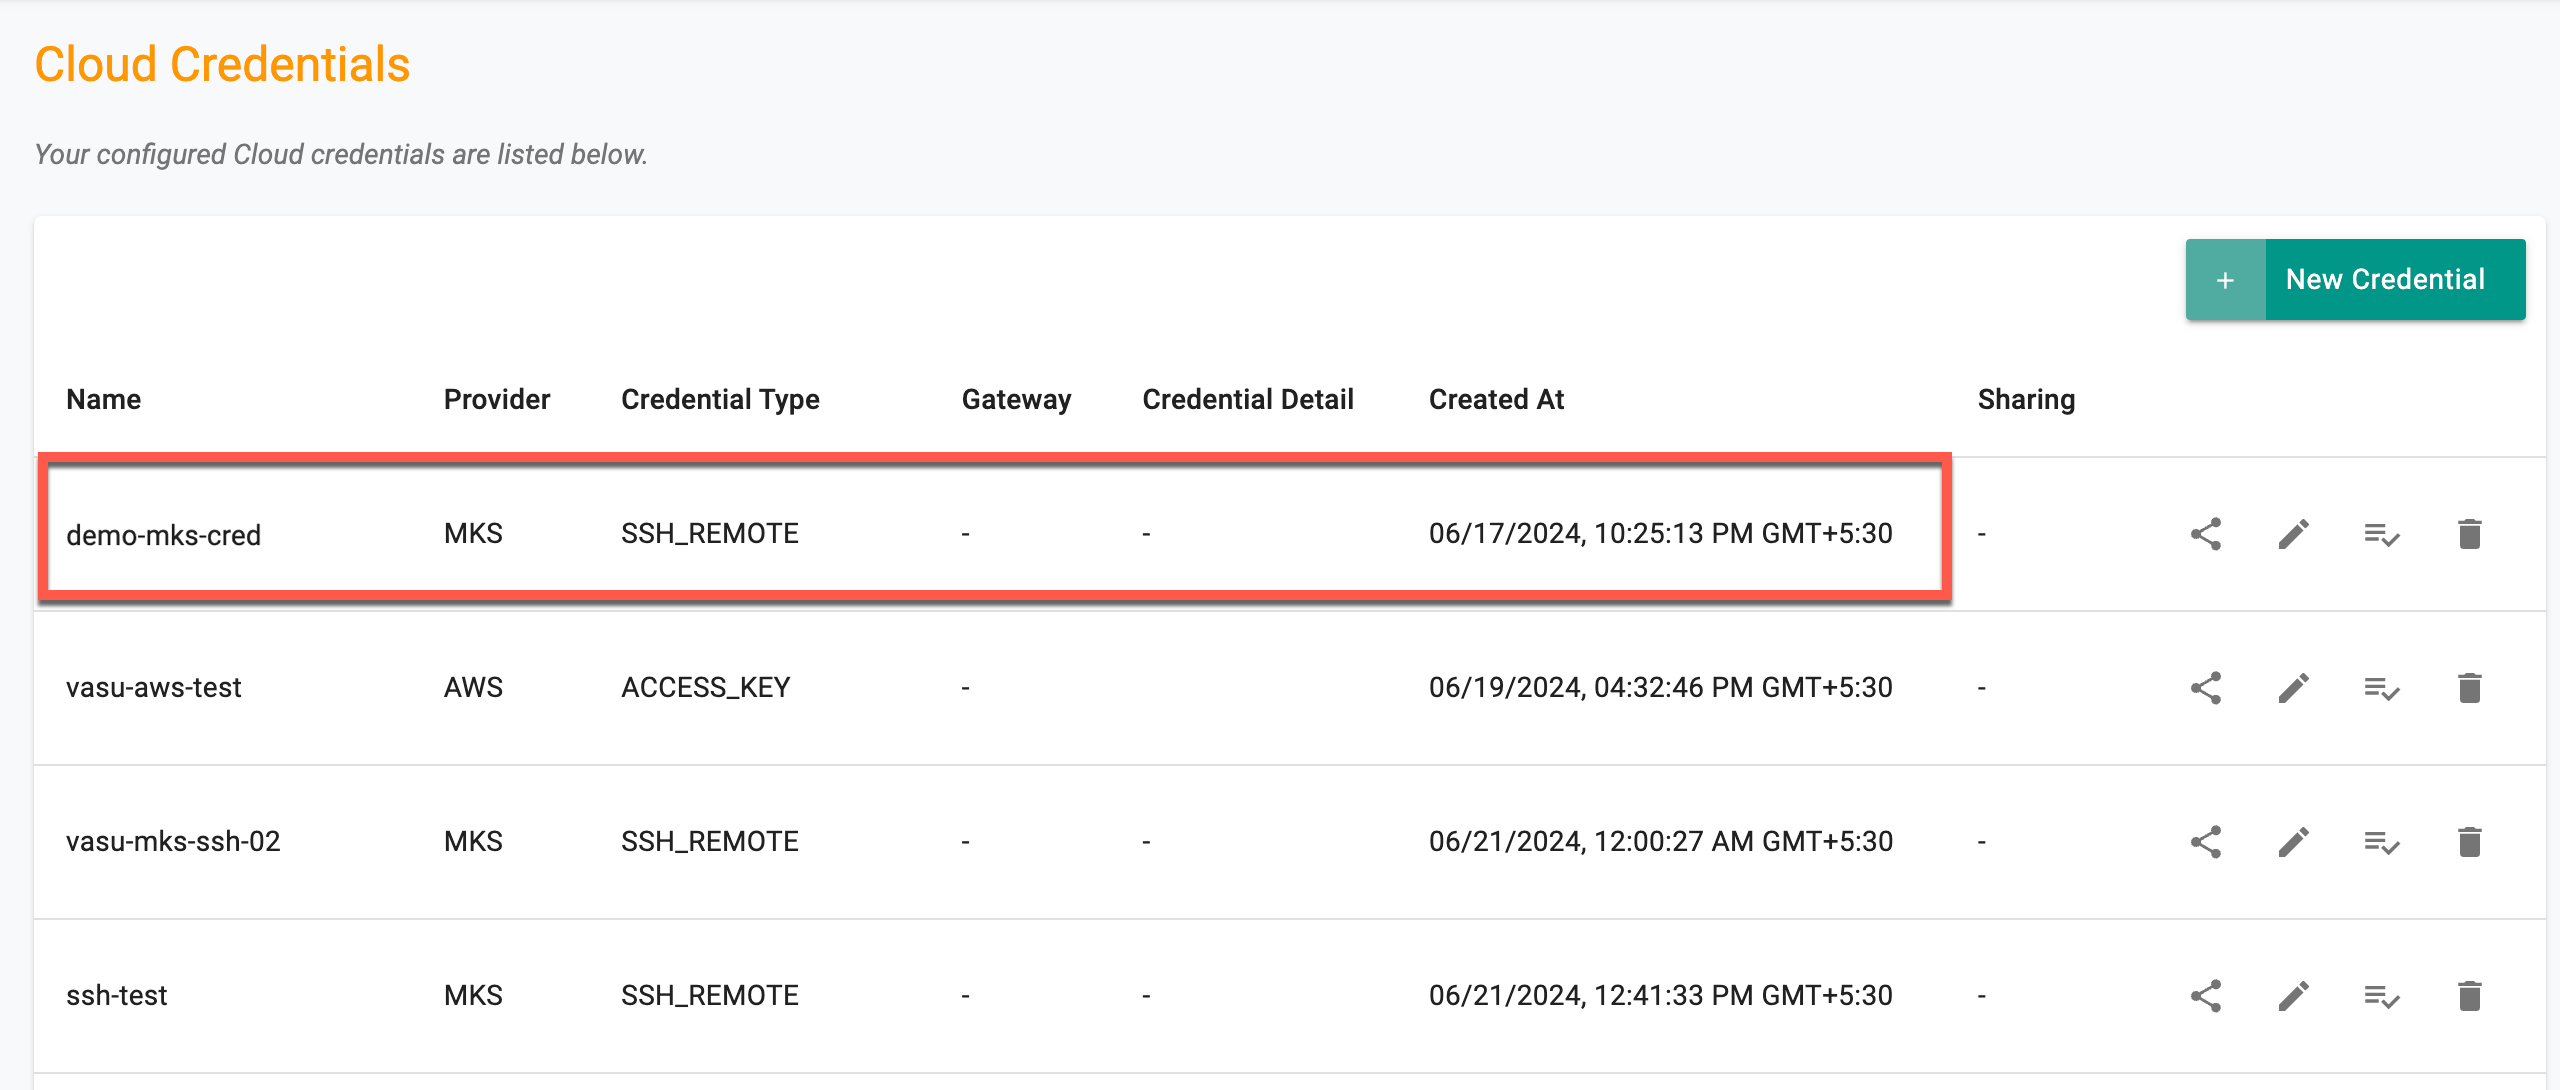Screen dimensions: 2560x1090
Task: Click the 06/17/2024, 10:25:13 PM timestamp
Action: point(1661,534)
